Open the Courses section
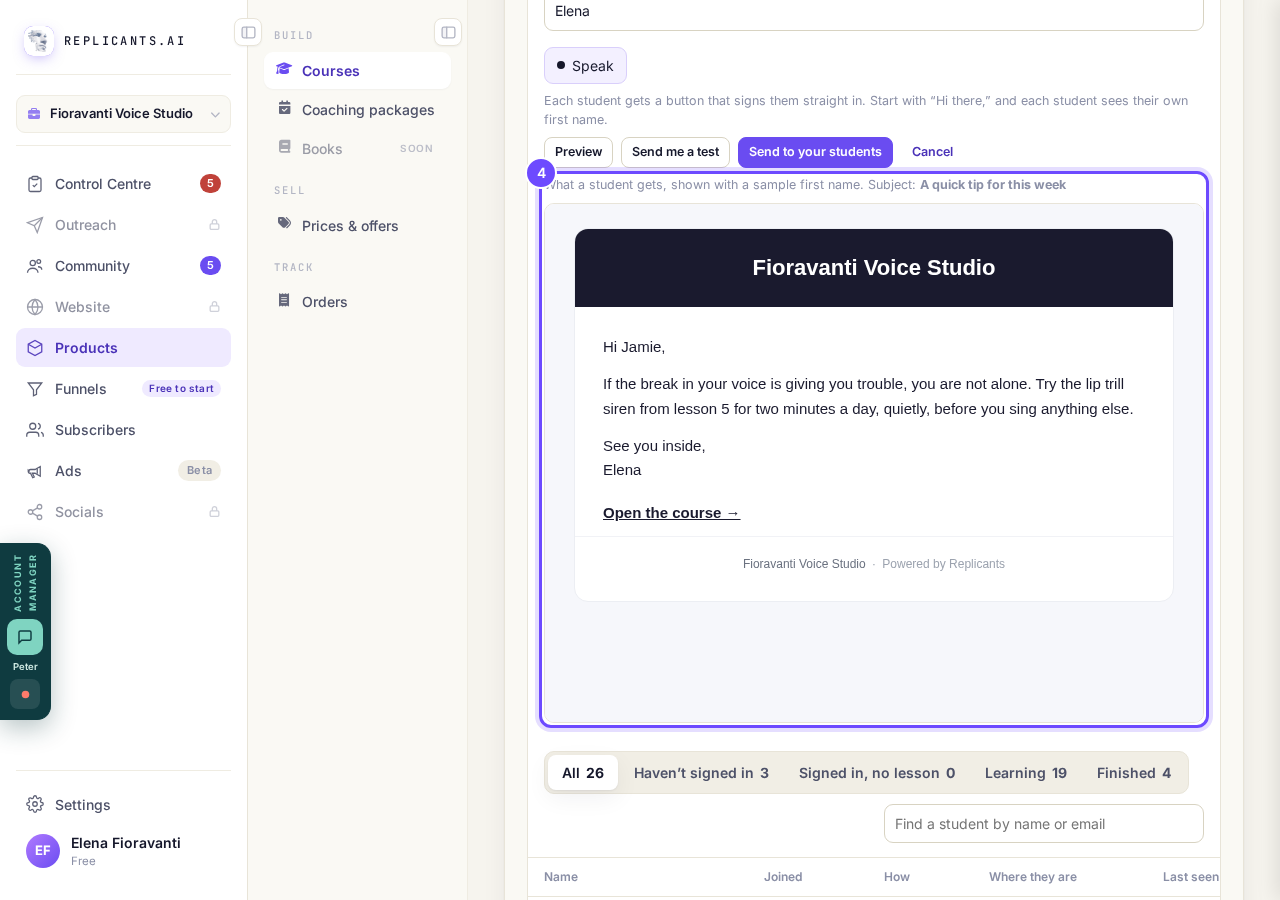 coord(357,71)
